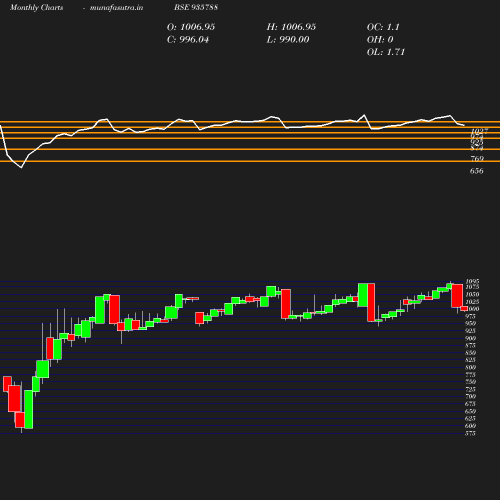
Task: Select the close value 'C: 996.04'
Action: click(x=188, y=40)
